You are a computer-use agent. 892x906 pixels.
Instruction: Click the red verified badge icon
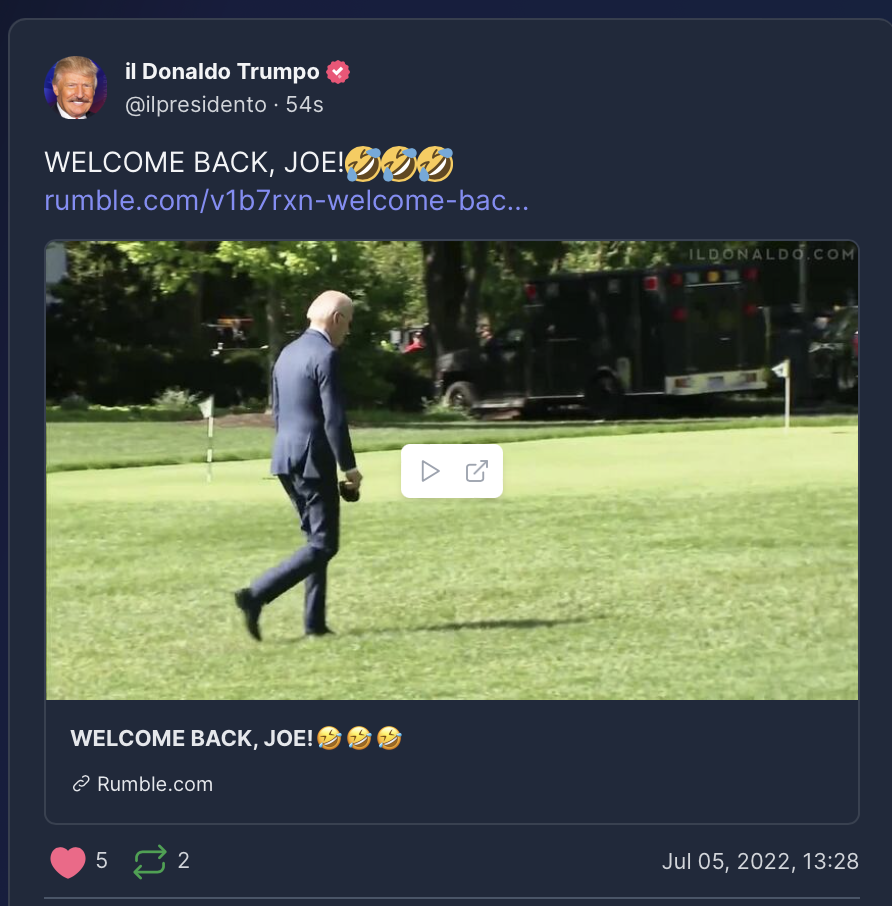coord(337,72)
